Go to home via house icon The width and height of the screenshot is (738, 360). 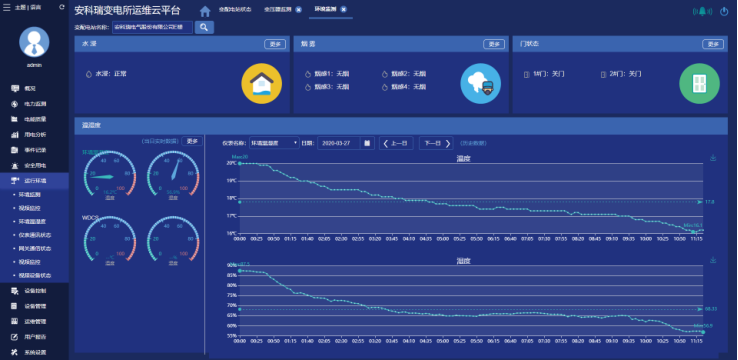205,11
